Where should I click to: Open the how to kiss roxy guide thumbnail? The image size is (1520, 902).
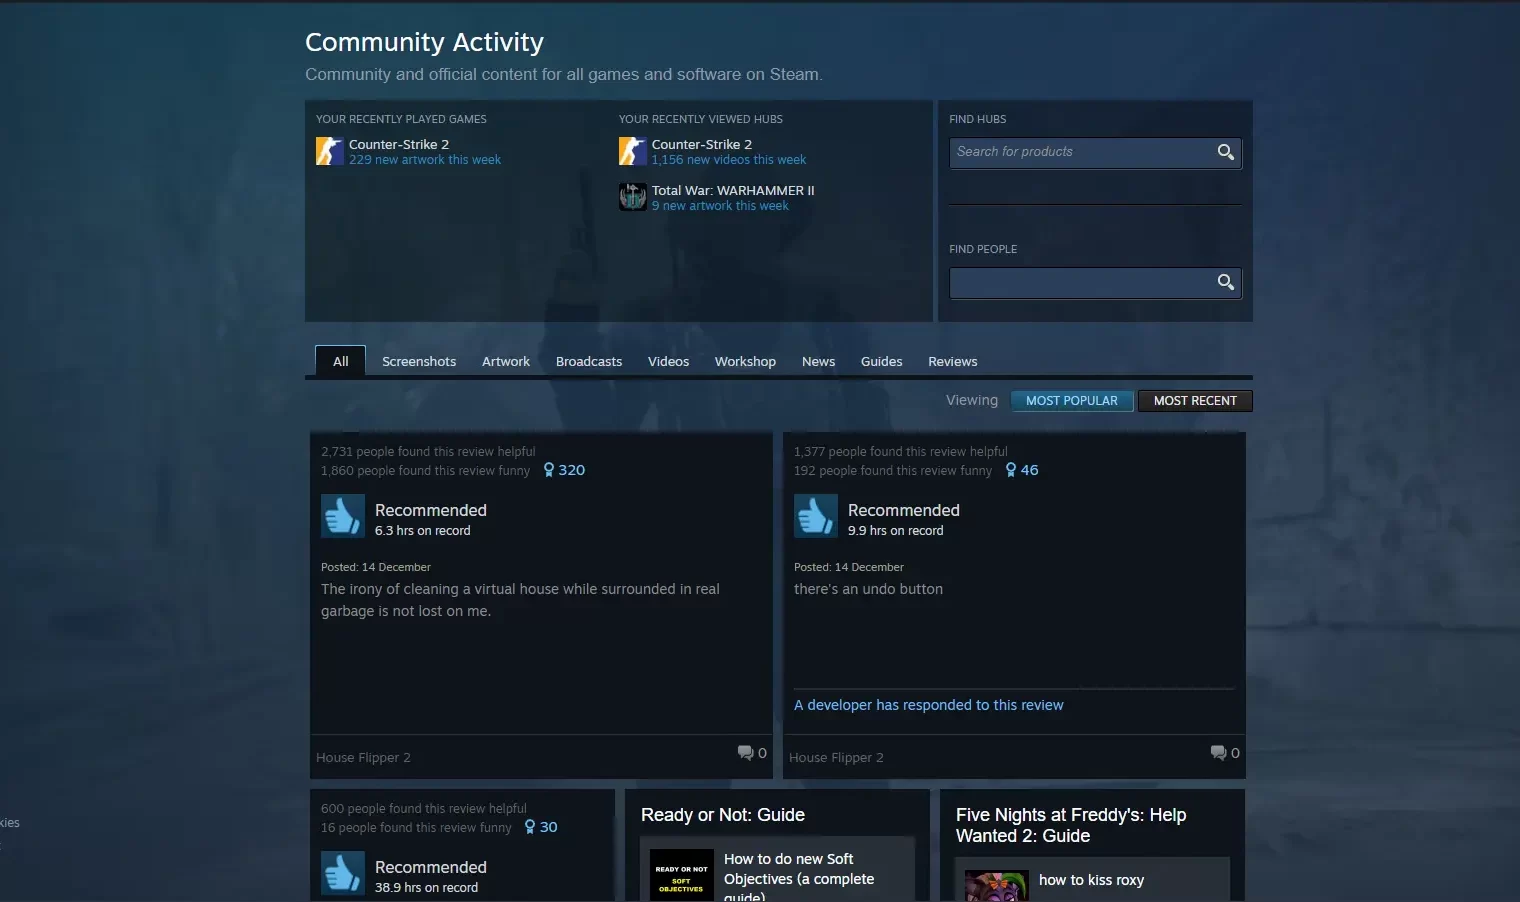(x=996, y=886)
